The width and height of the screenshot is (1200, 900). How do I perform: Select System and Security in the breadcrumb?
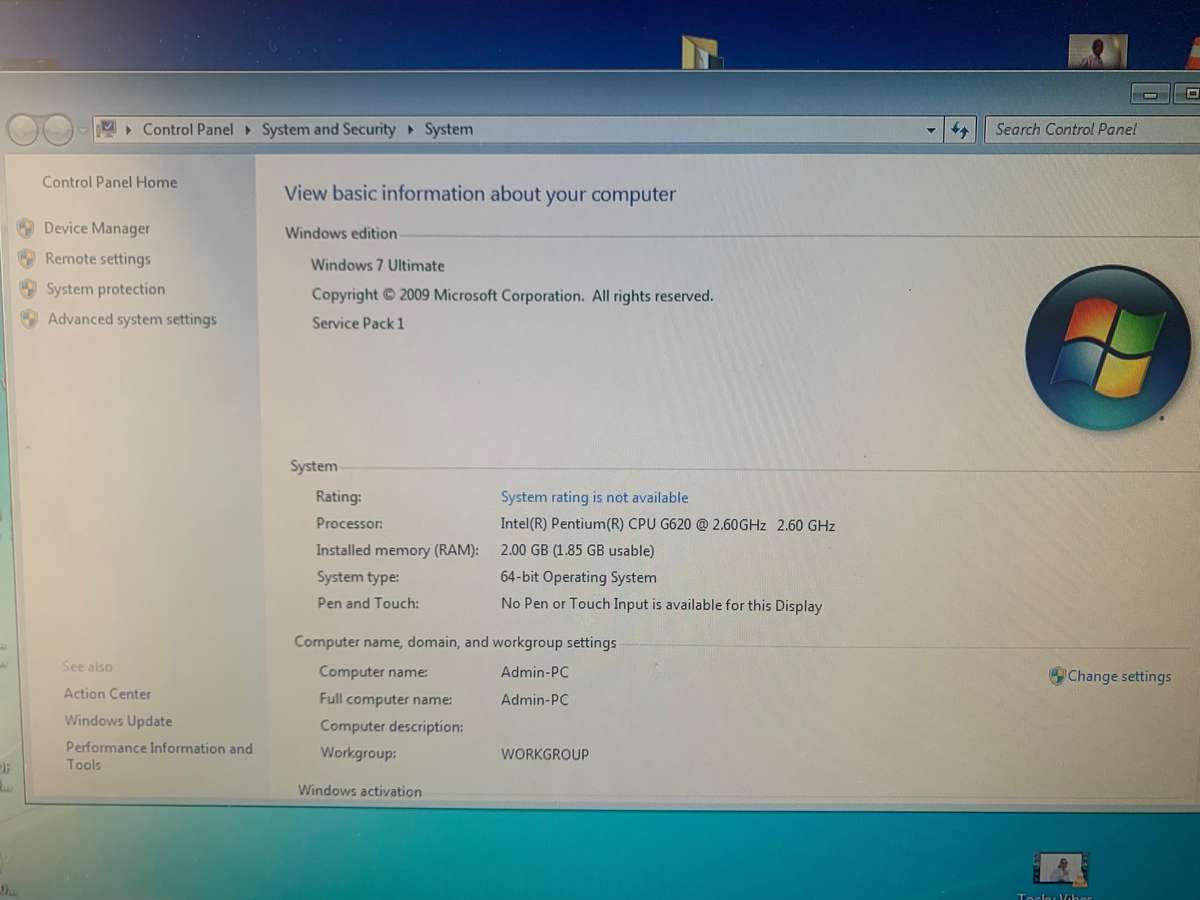click(328, 129)
